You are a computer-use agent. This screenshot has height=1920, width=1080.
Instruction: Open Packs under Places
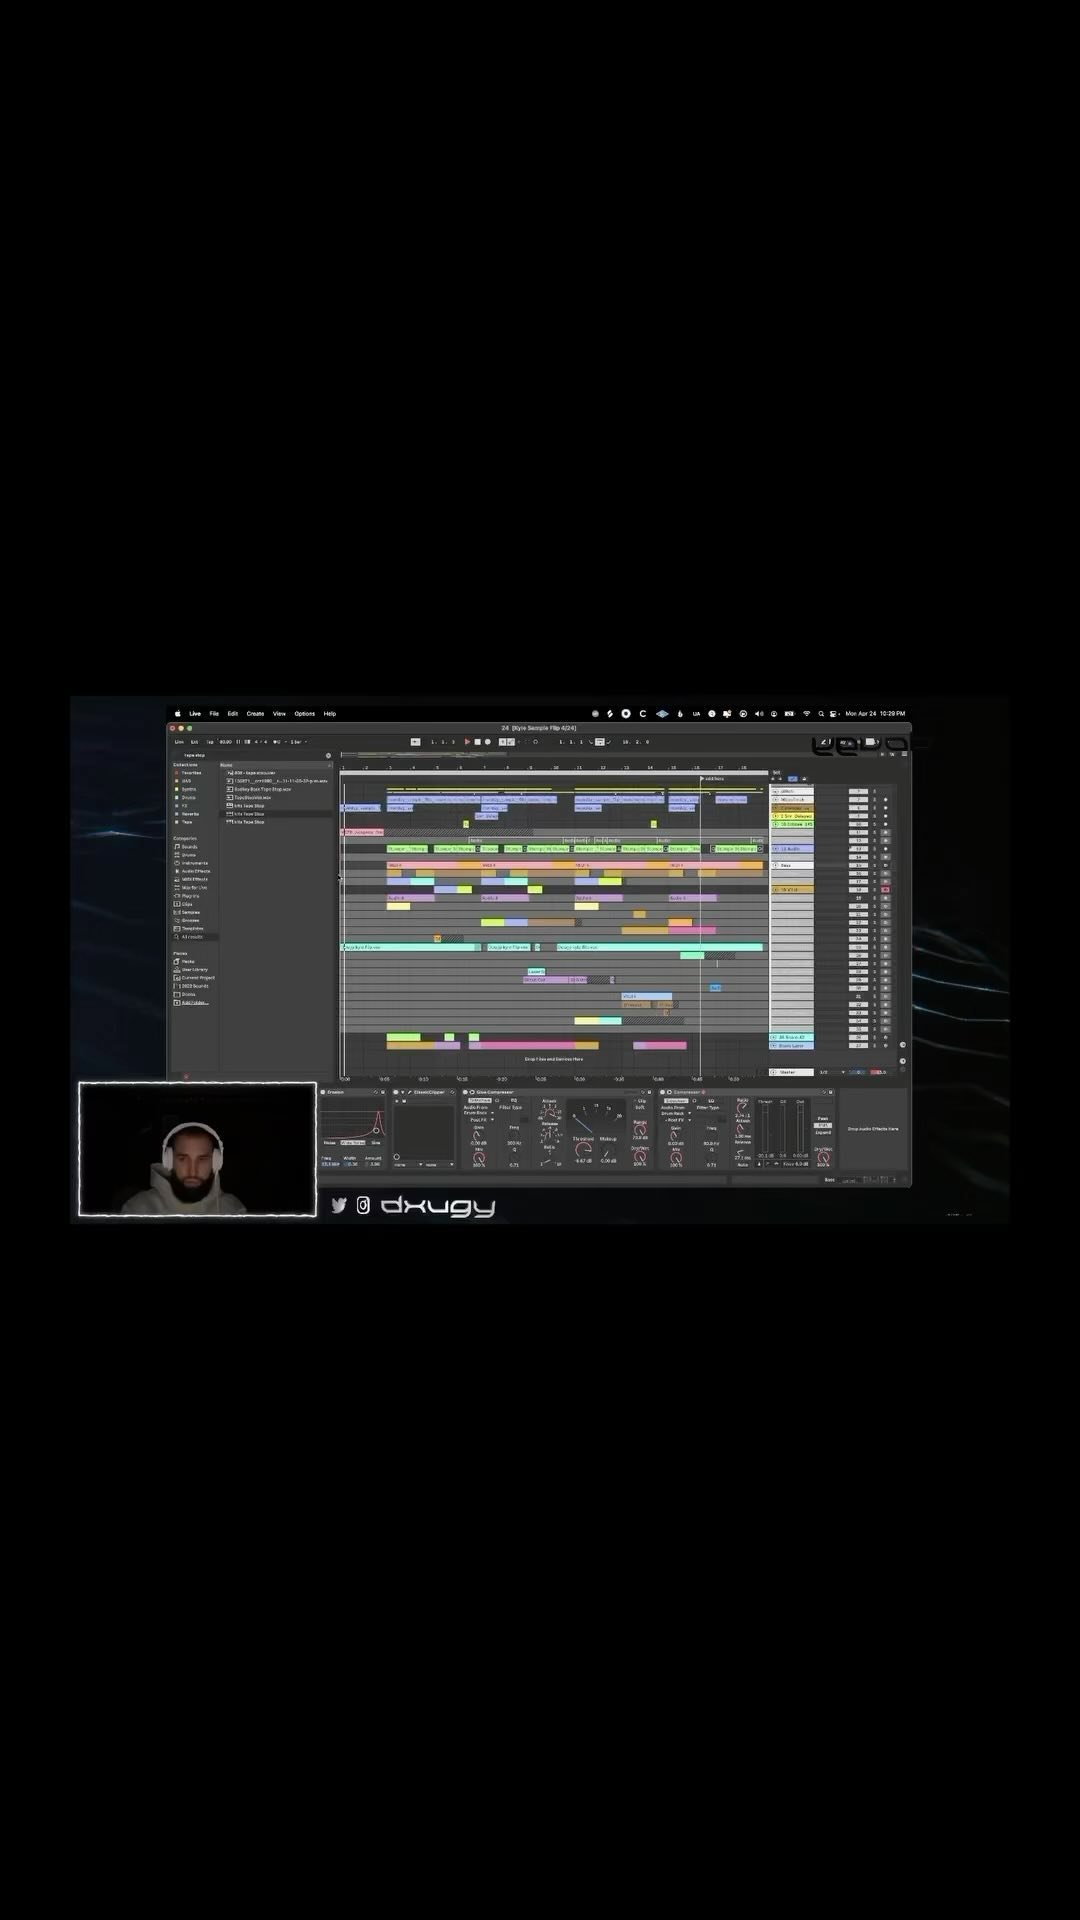(x=184, y=962)
